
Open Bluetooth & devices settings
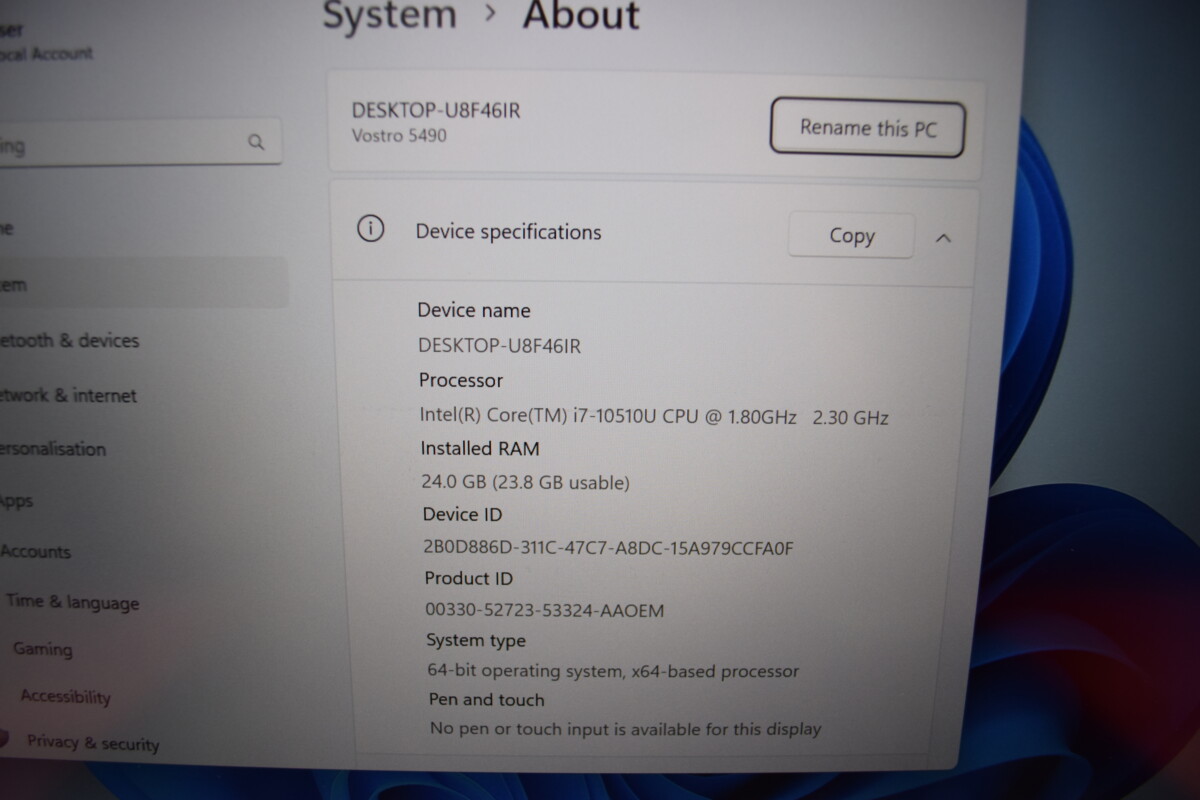coord(70,341)
